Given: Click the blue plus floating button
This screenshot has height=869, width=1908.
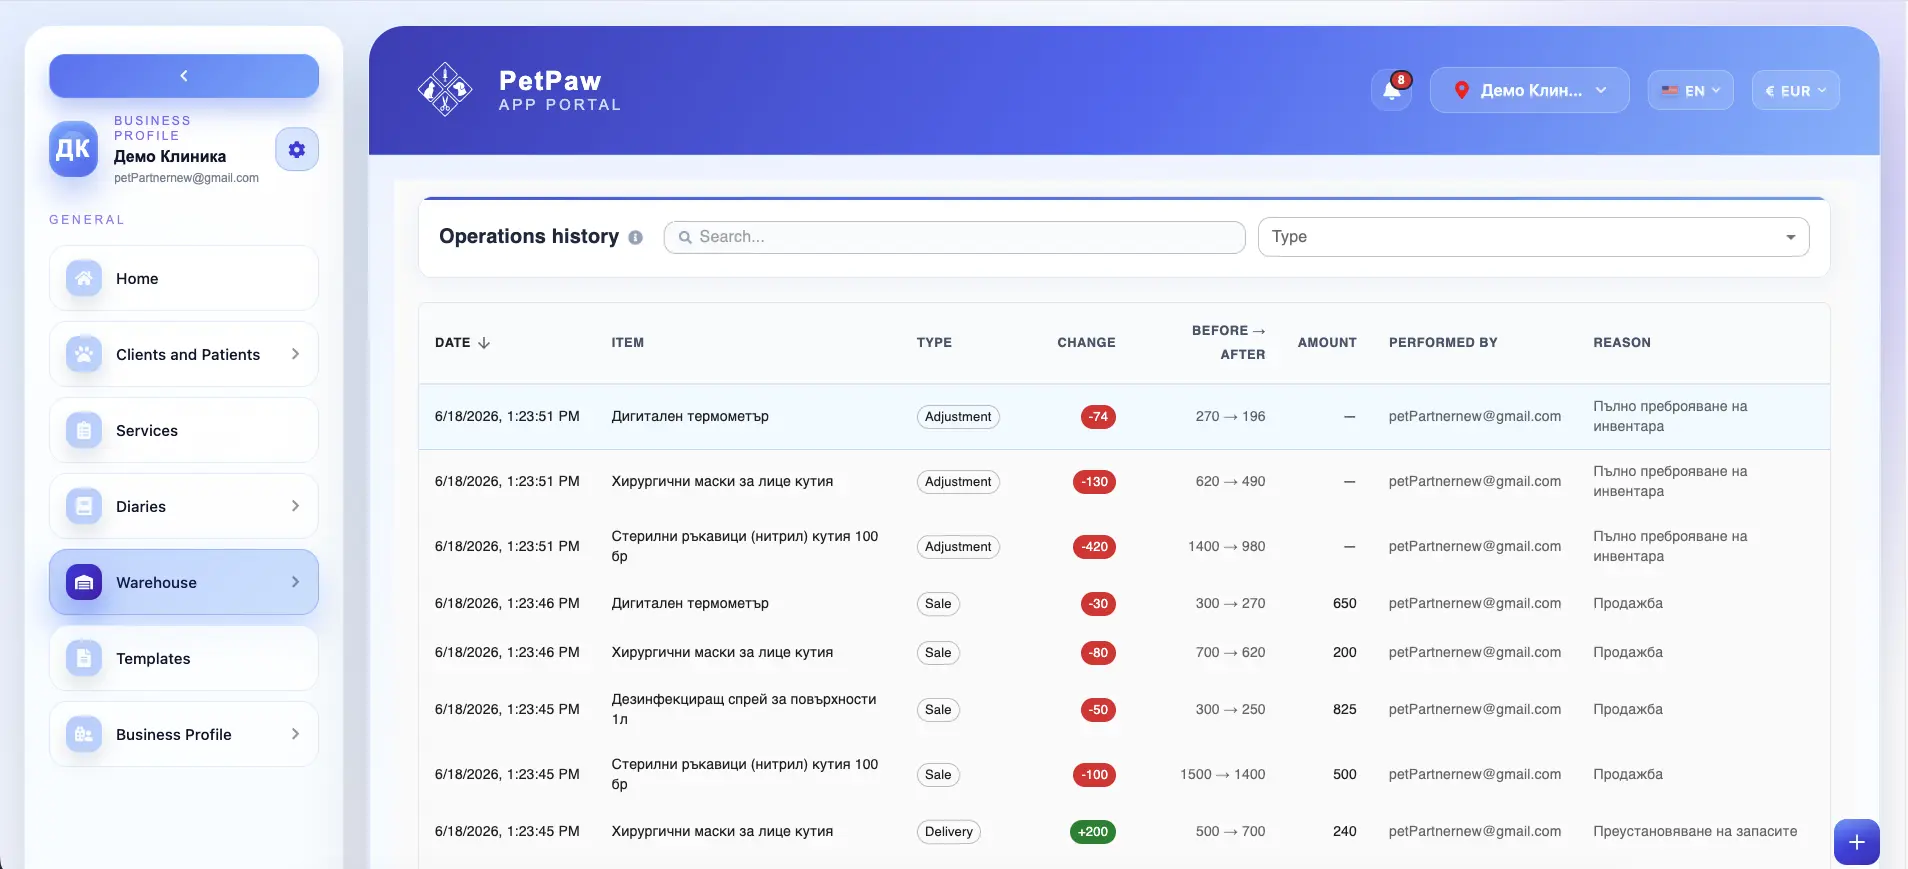Looking at the screenshot, I should coord(1856,842).
